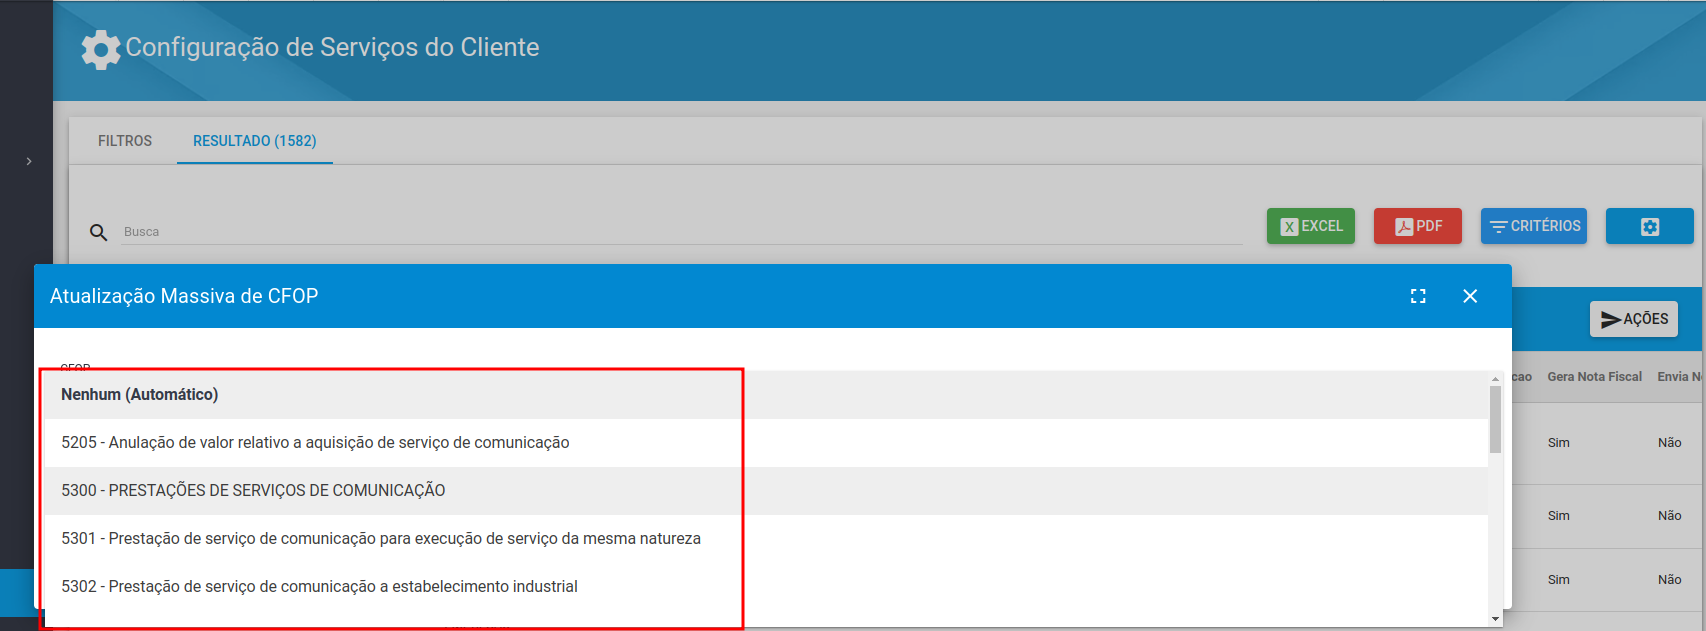
Task: Choose CFOP 5302 estabelecimento industrial option
Action: [x=766, y=587]
